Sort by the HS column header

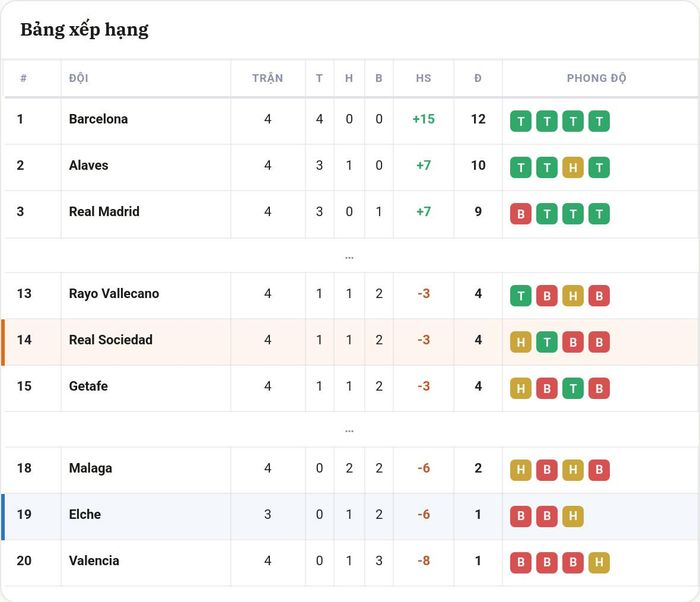424,78
